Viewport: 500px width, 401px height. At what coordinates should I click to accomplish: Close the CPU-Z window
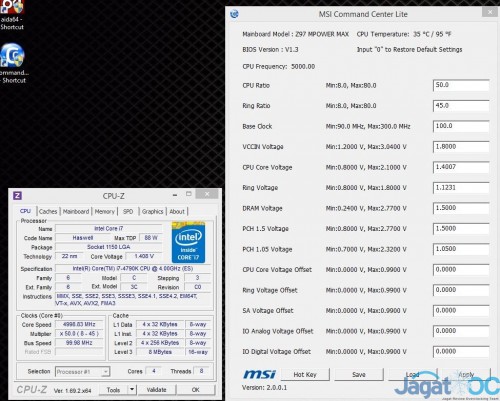pyautogui.click(x=207, y=194)
